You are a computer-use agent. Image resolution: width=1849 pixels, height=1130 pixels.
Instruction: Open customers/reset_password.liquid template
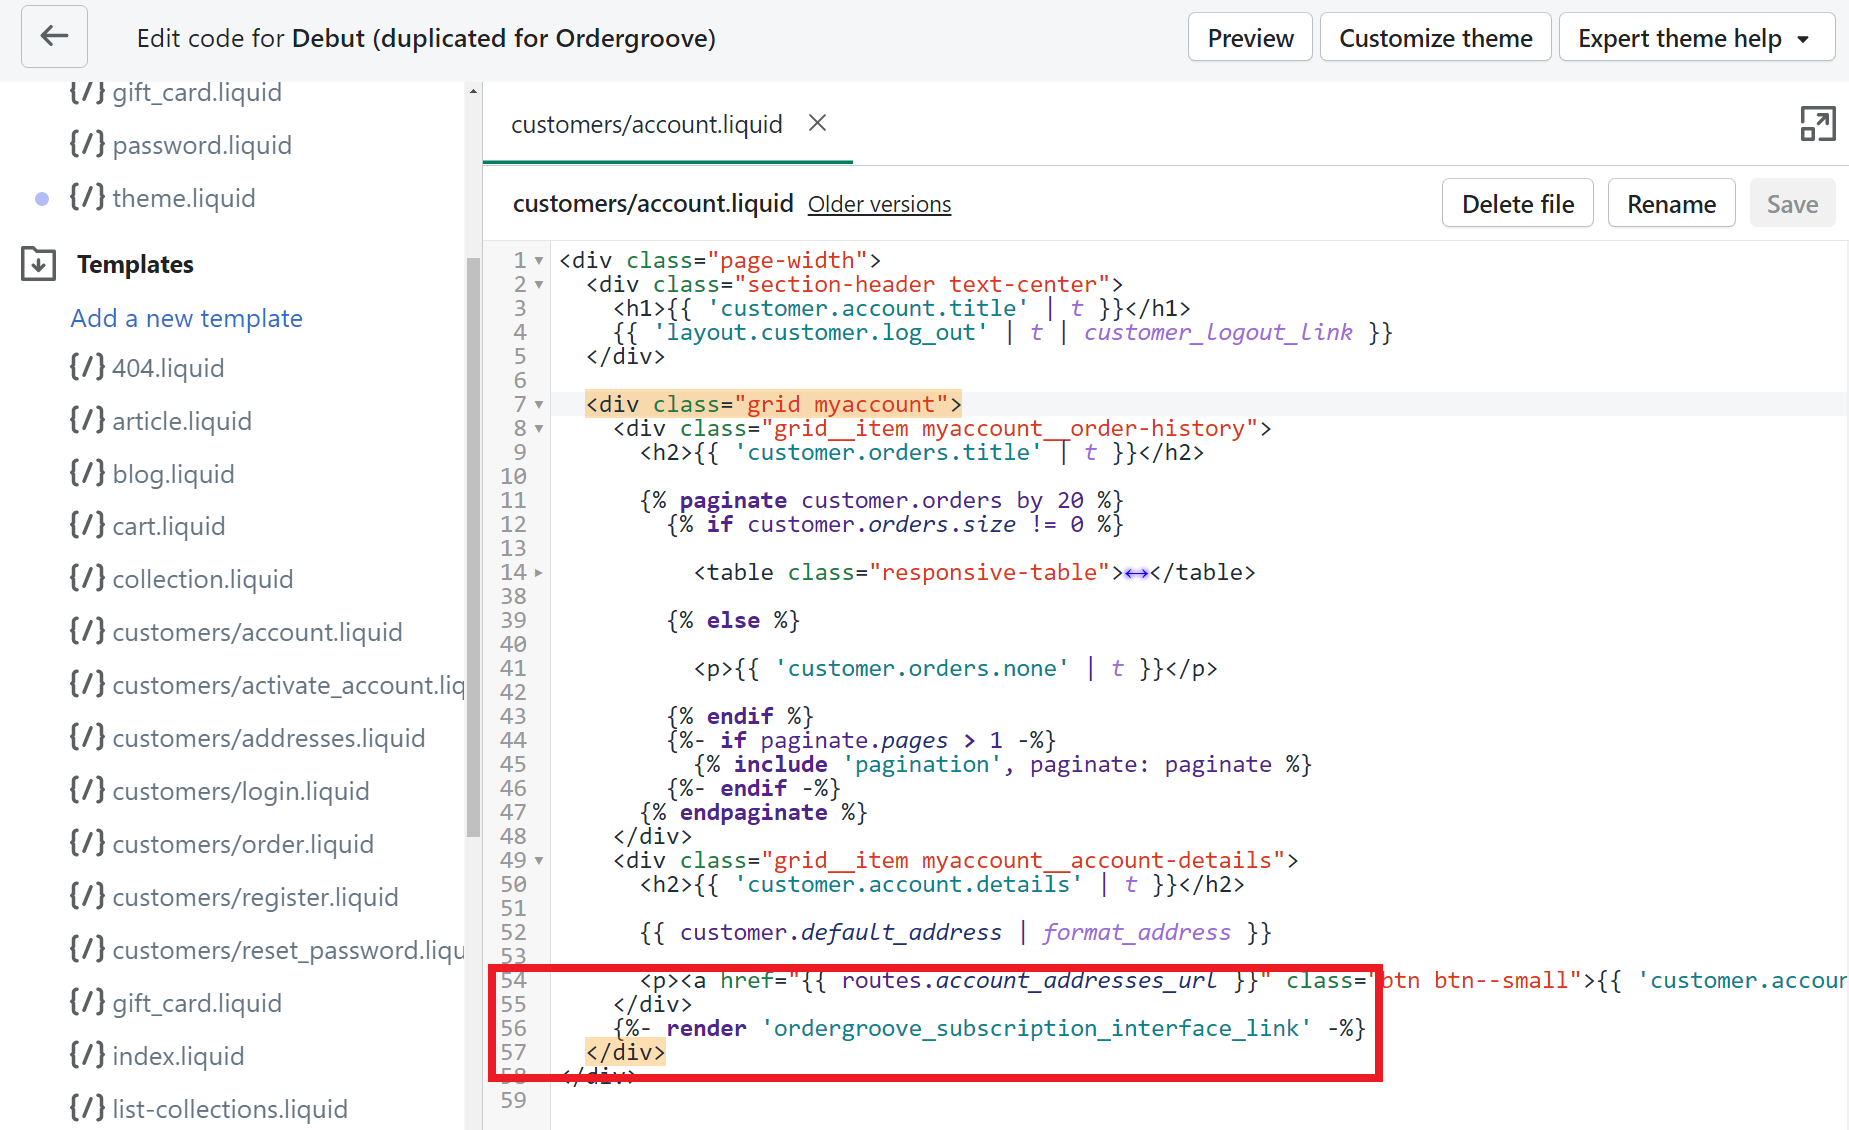tap(288, 950)
